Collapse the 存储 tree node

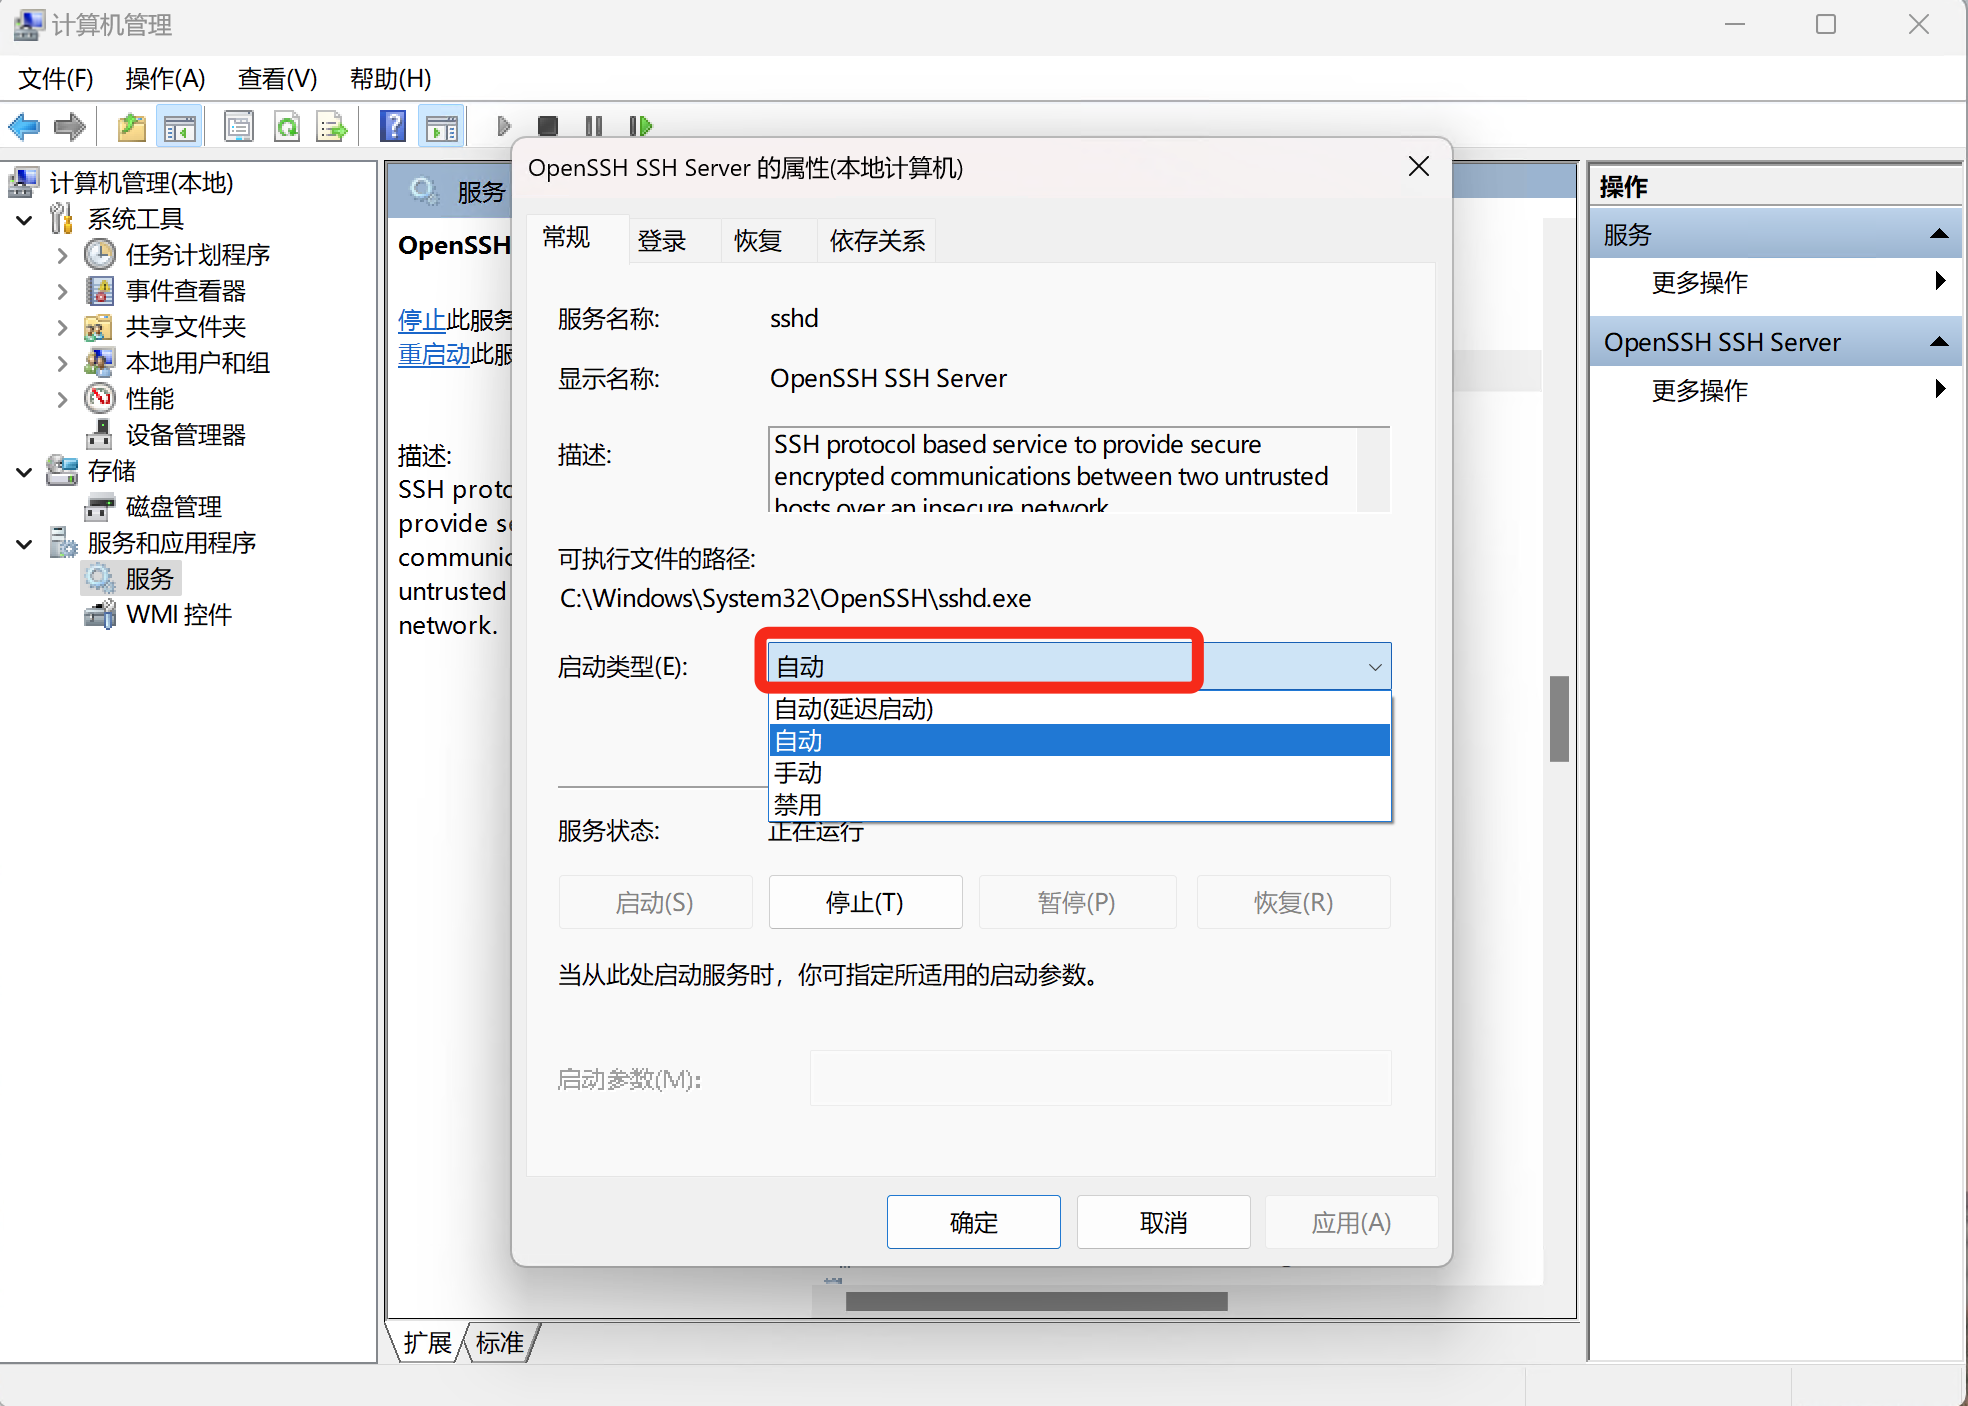(x=25, y=471)
